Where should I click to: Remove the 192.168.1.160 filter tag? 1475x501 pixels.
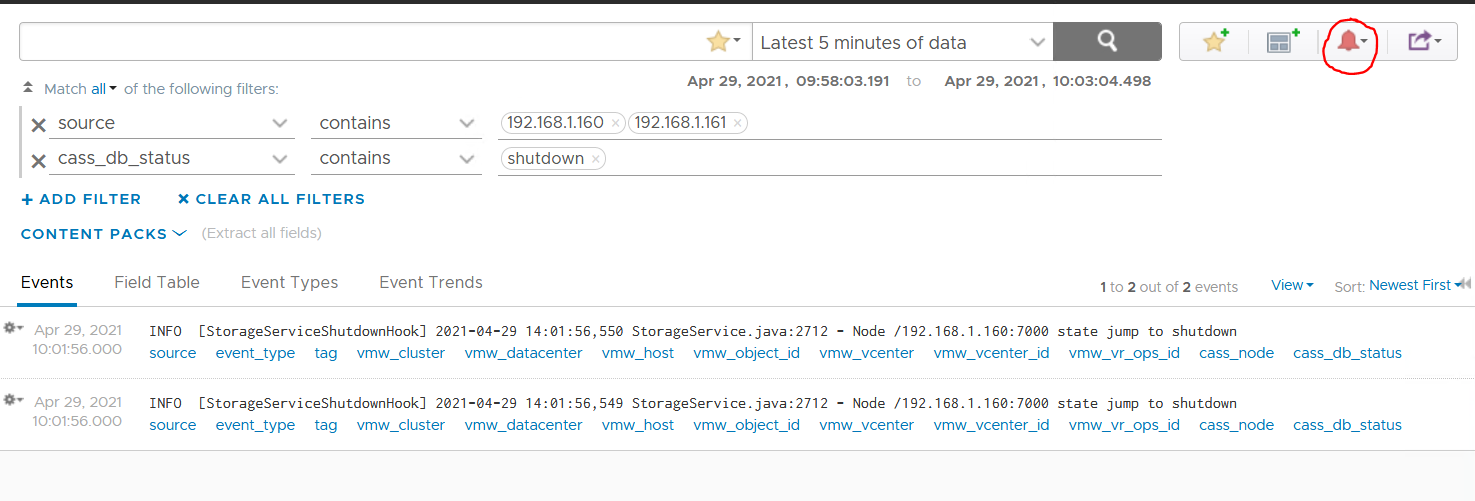coord(615,123)
